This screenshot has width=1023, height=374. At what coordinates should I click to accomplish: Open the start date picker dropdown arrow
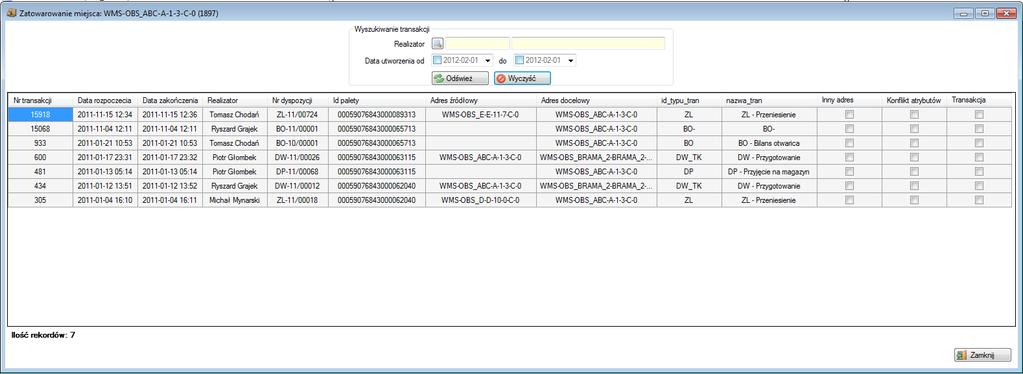coord(488,61)
